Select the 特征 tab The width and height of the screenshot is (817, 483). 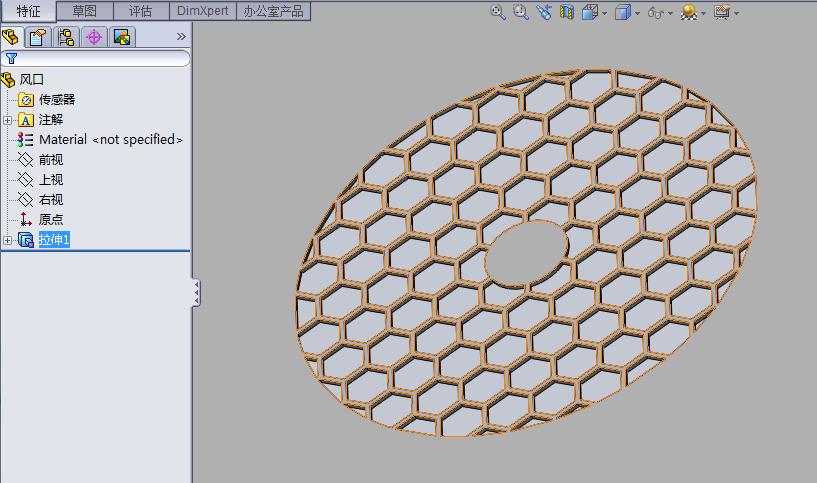click(28, 11)
